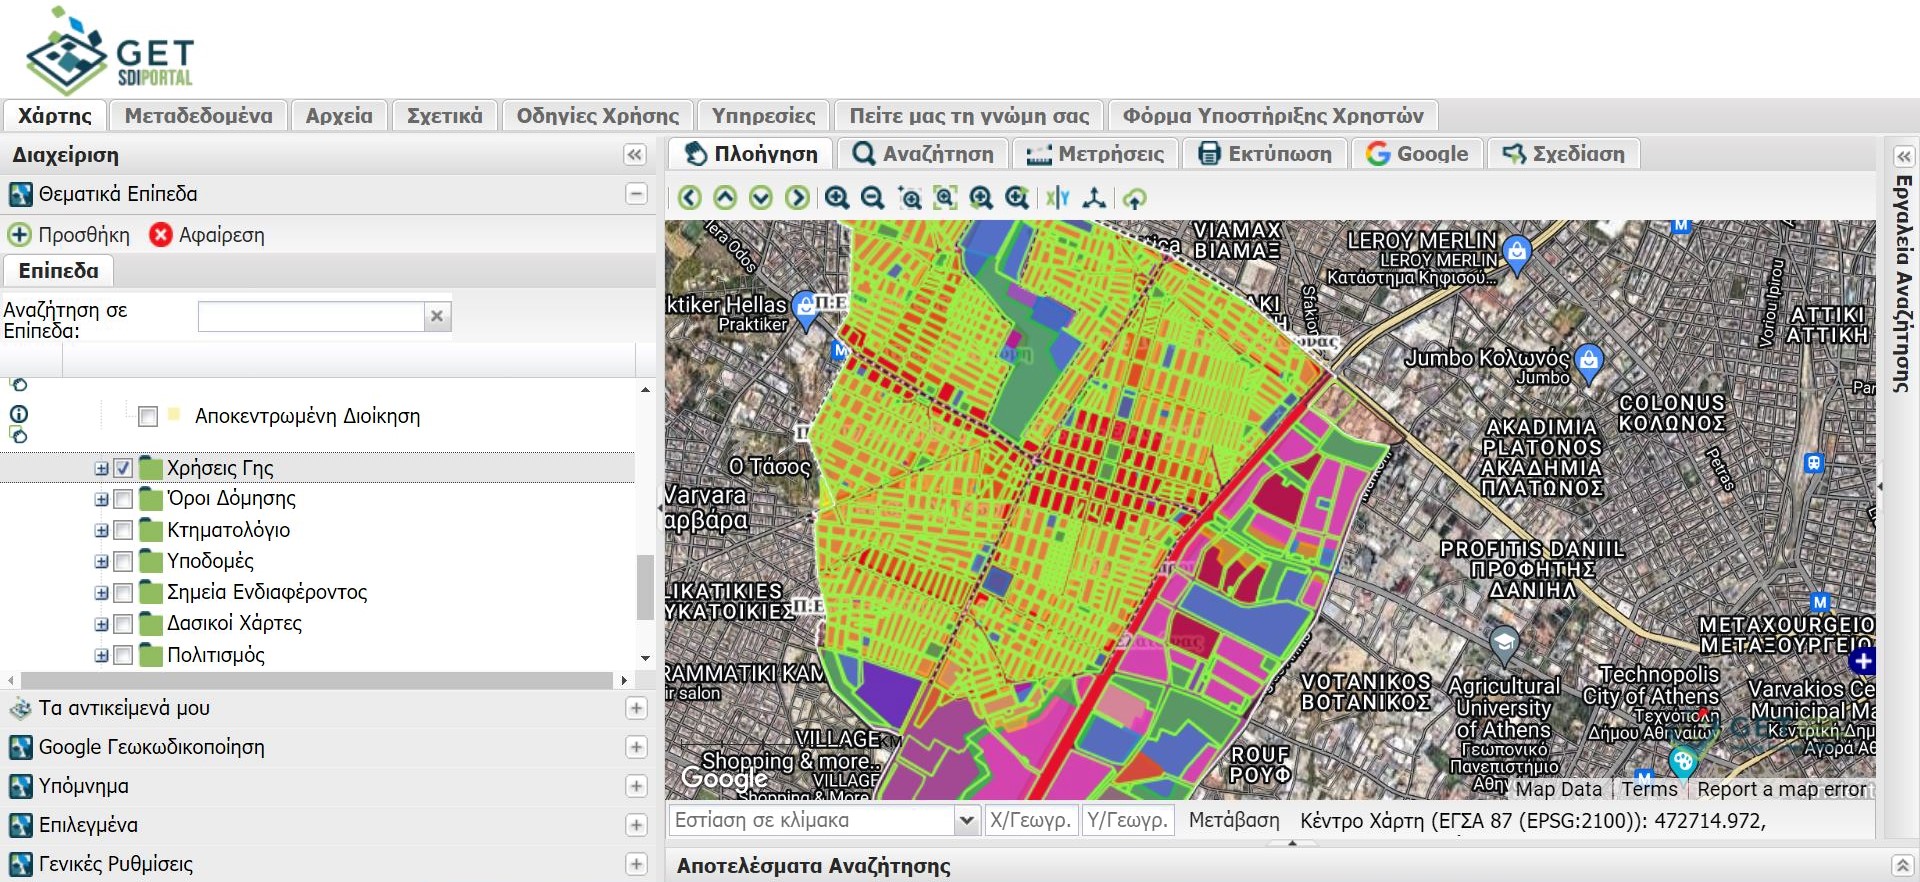
Task: Expand the Όροι Δόμησης tree node
Action: [101, 499]
